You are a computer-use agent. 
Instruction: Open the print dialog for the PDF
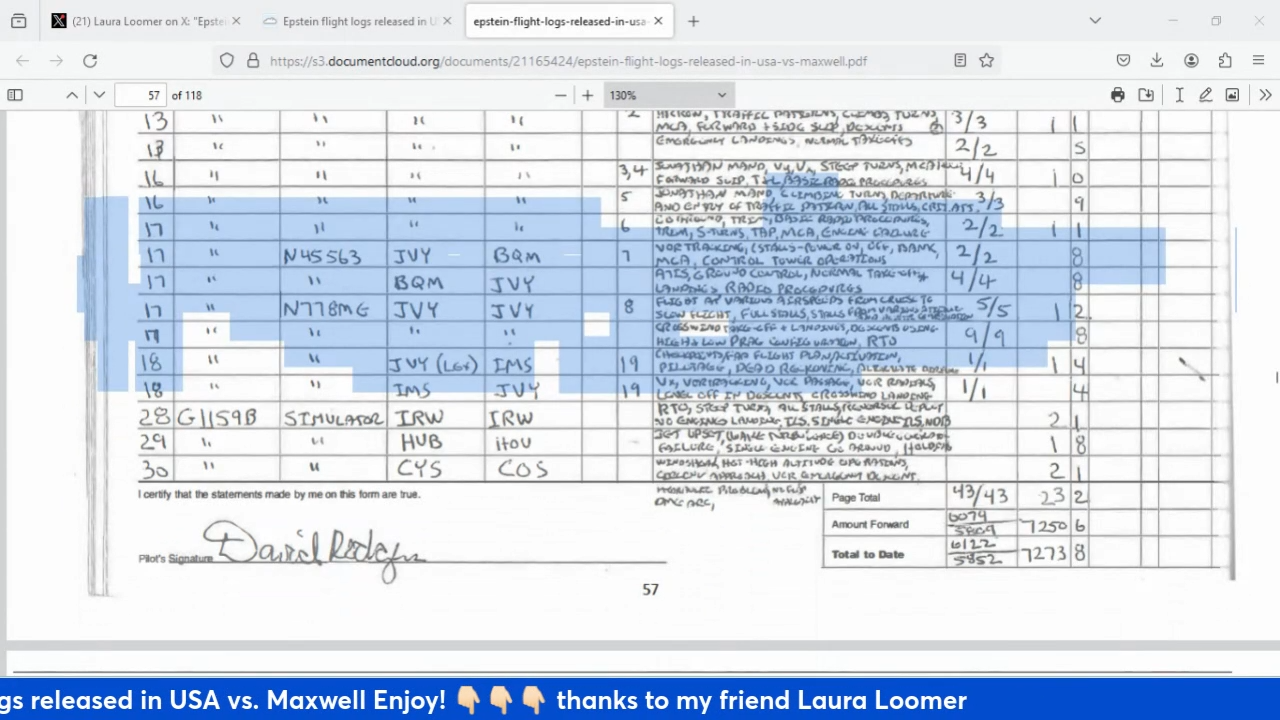point(1118,94)
